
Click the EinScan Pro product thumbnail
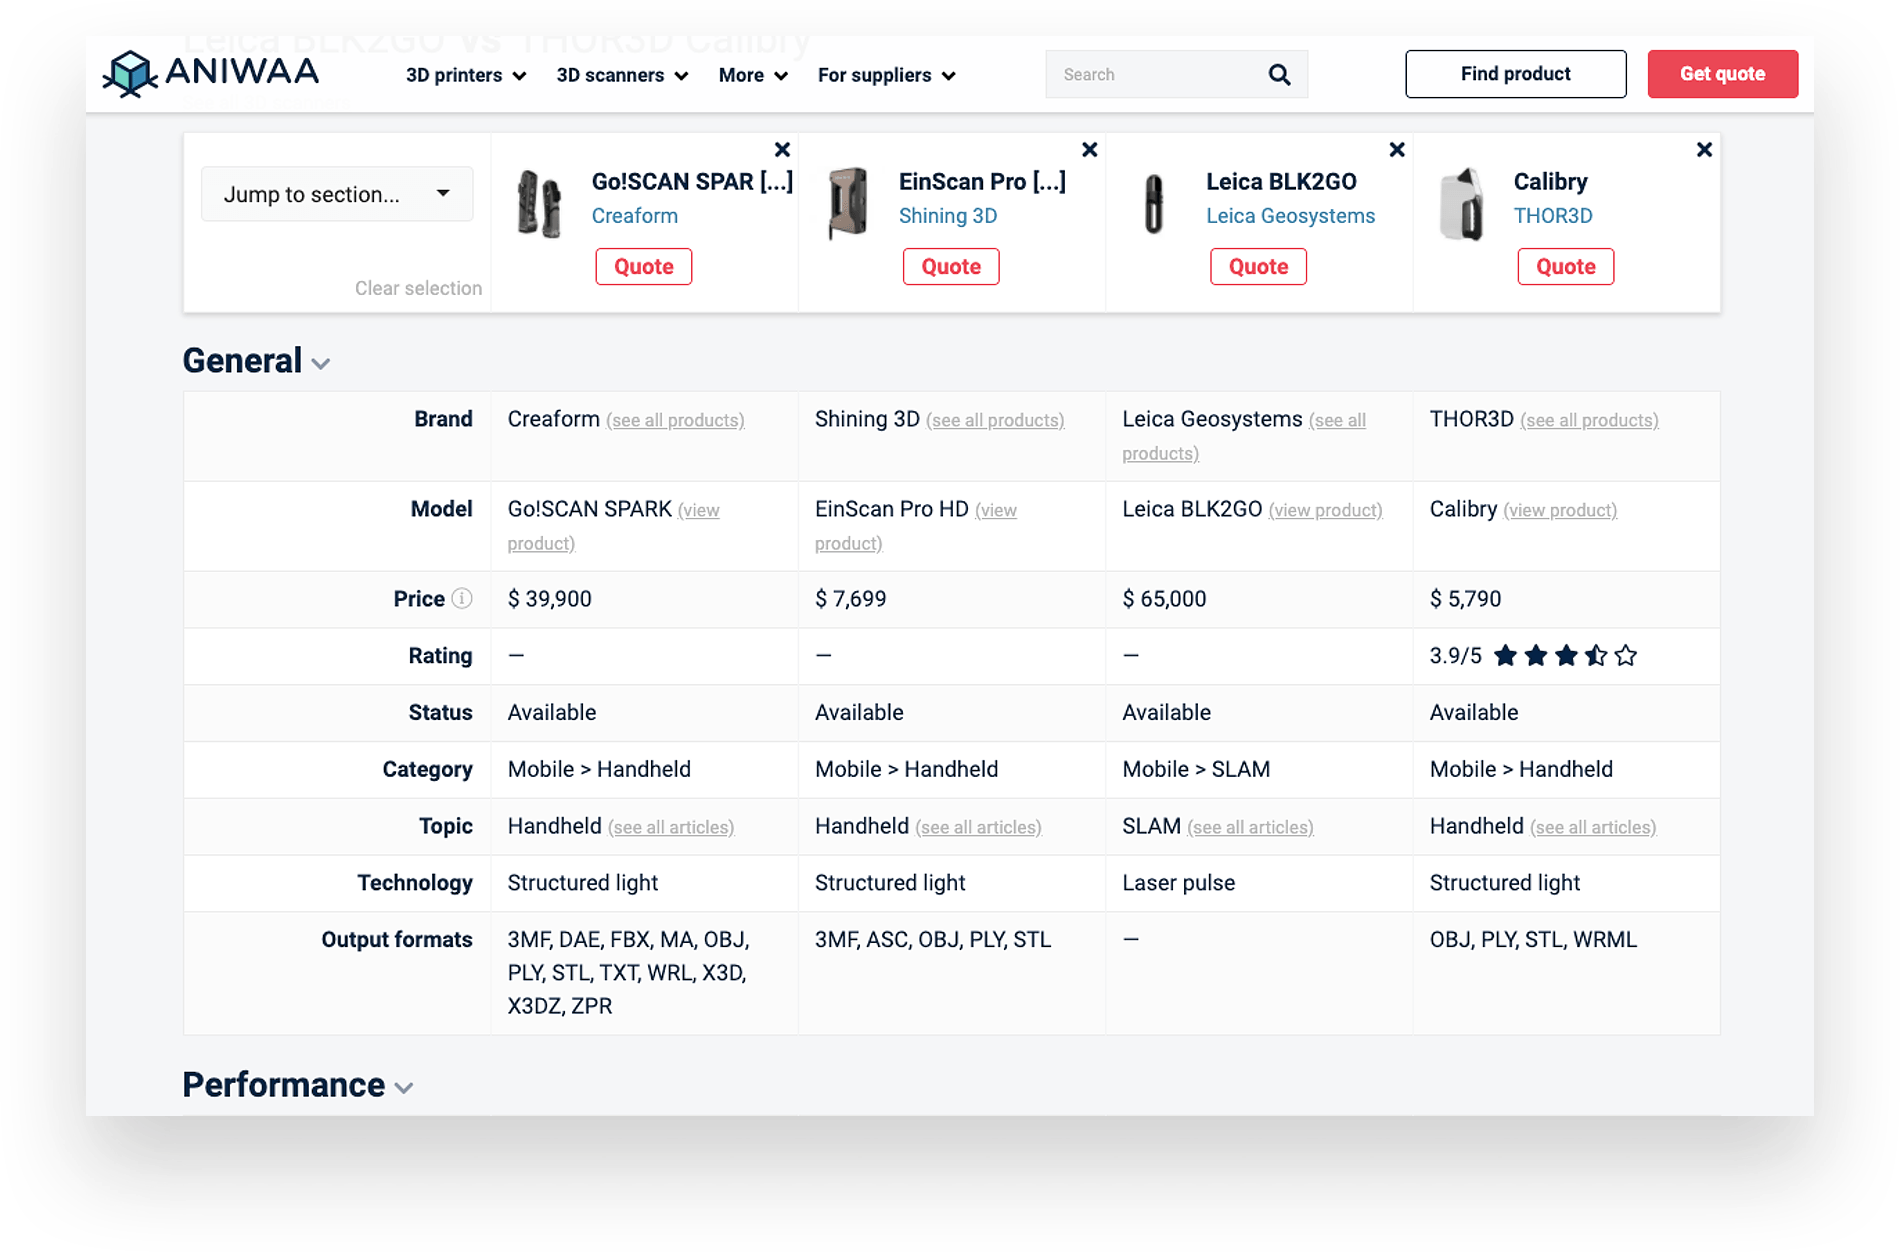point(848,203)
